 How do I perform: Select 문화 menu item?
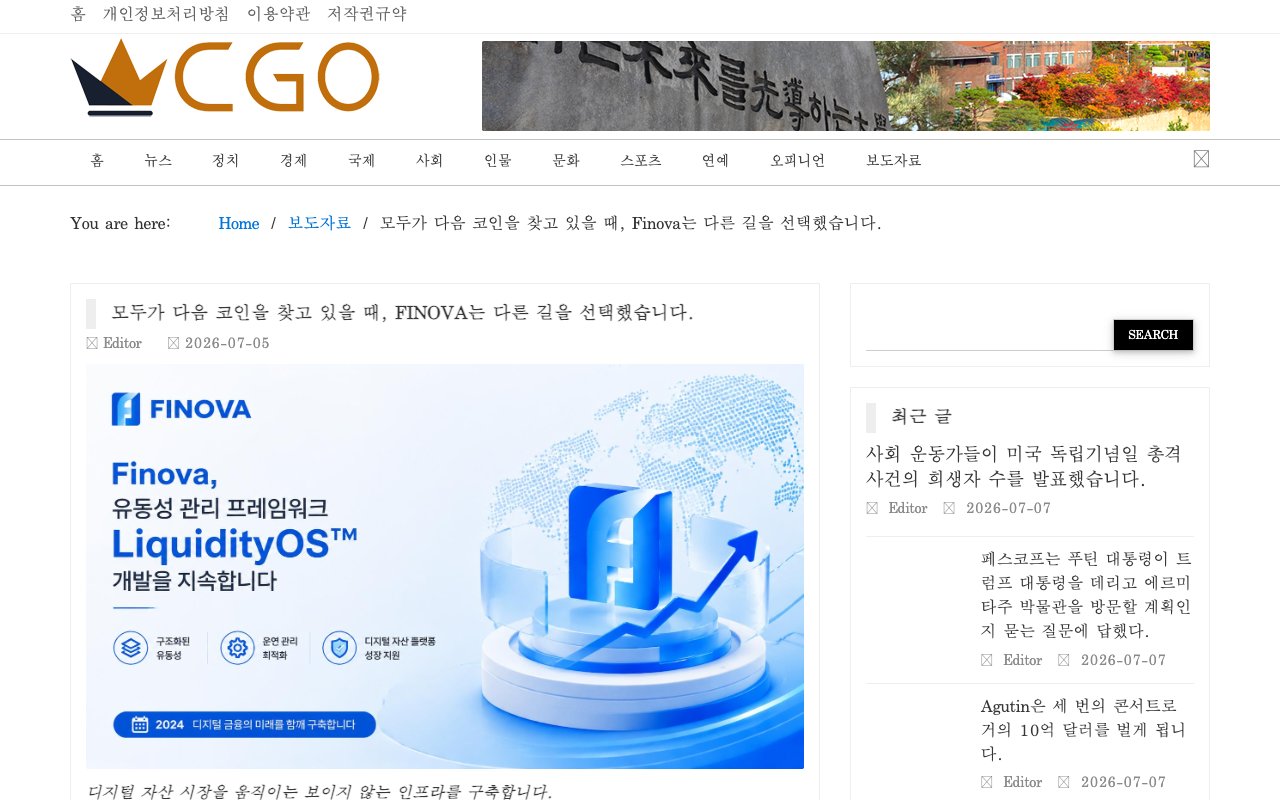point(566,160)
